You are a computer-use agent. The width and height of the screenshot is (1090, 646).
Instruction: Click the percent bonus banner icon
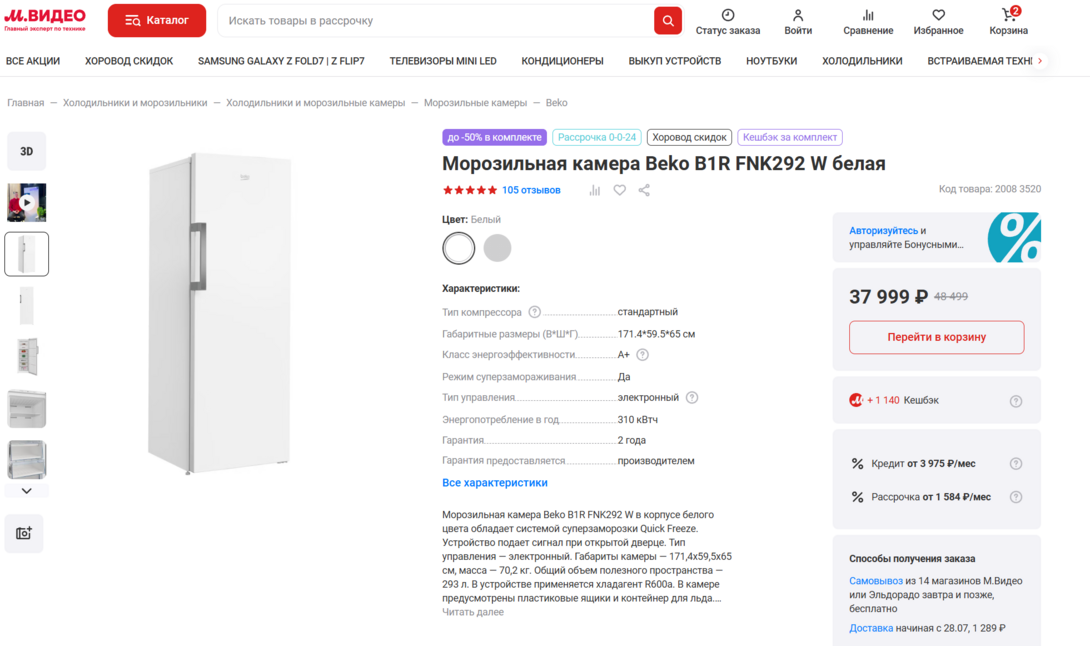pos(1014,237)
